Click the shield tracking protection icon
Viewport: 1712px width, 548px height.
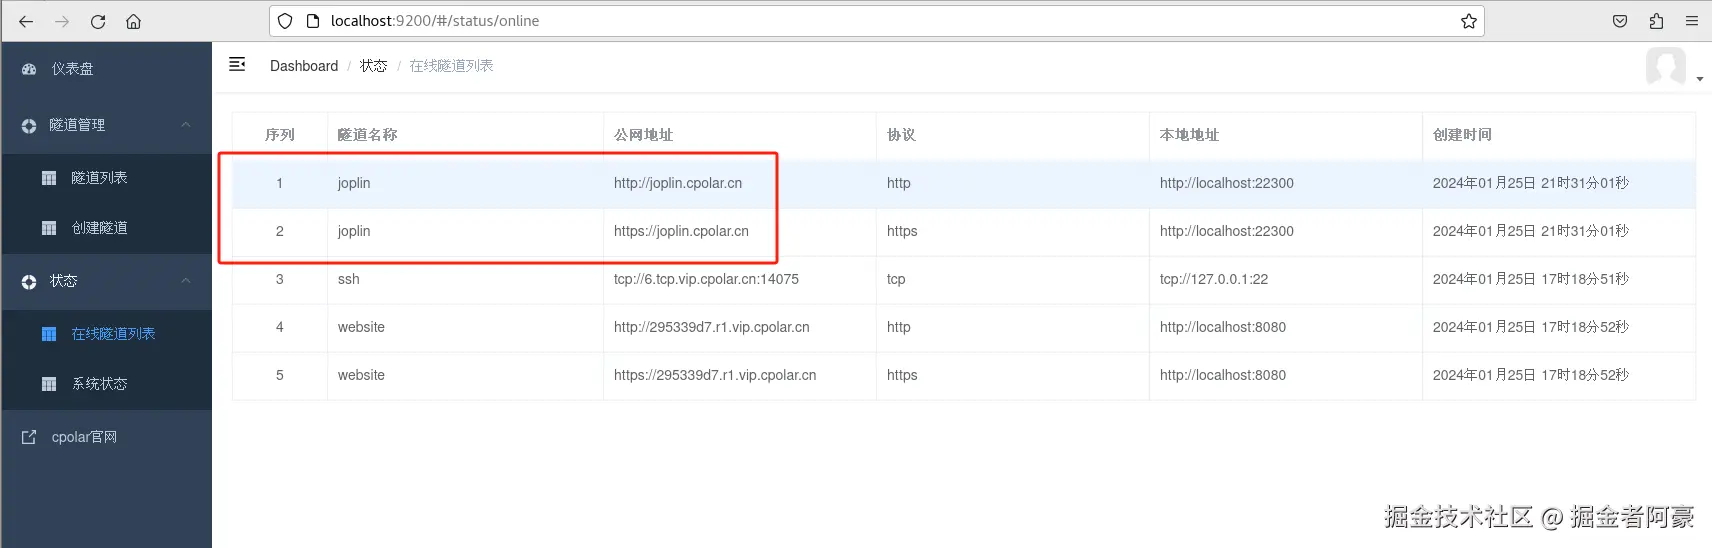(x=285, y=21)
